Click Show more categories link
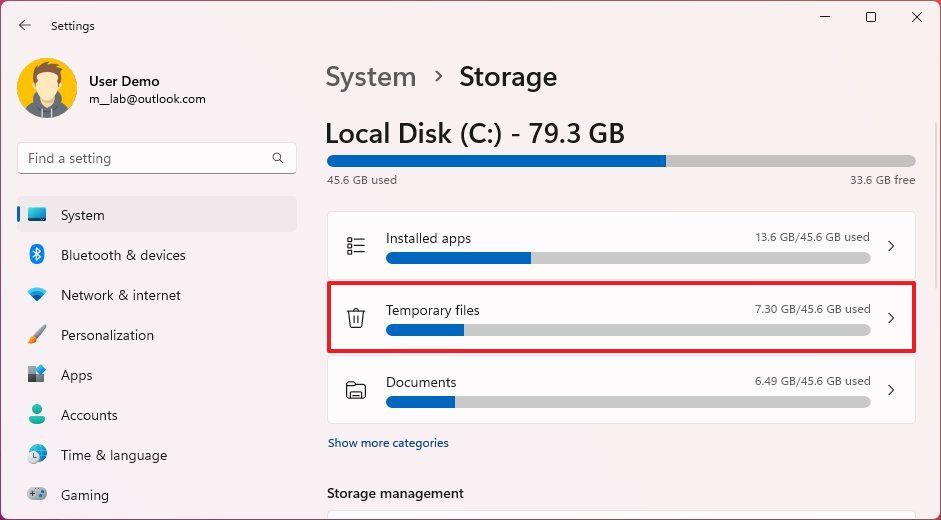 (388, 443)
